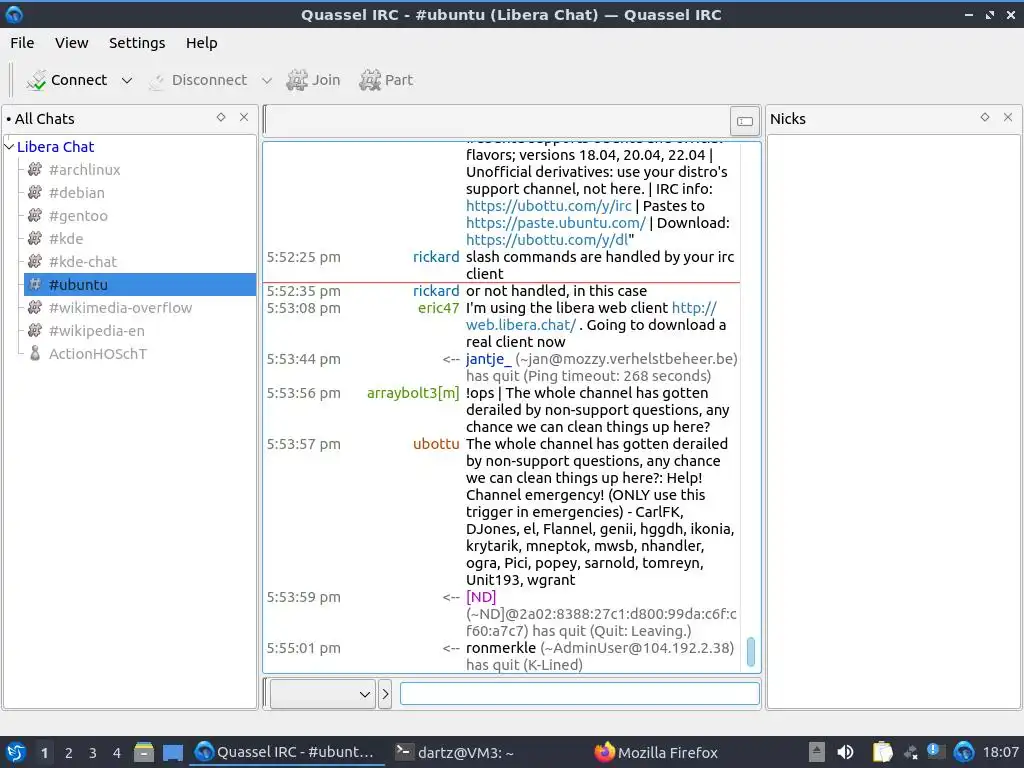This screenshot has height=768, width=1024.
Task: Select the #debian channel name
Action: tap(76, 193)
